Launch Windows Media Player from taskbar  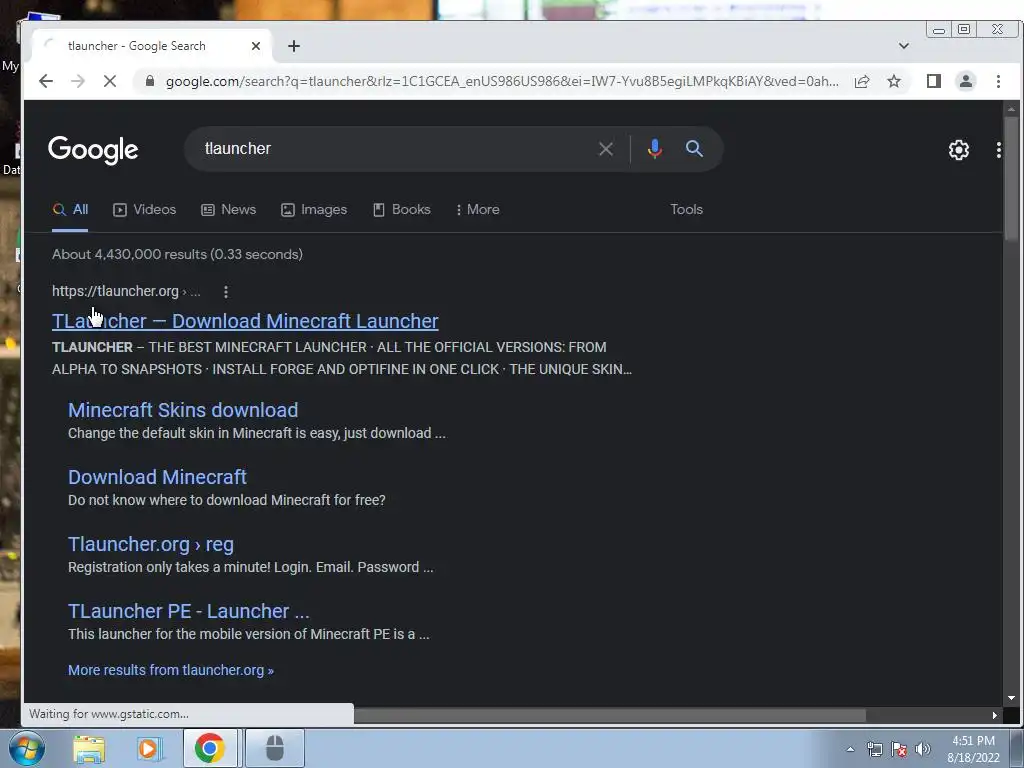click(149, 749)
